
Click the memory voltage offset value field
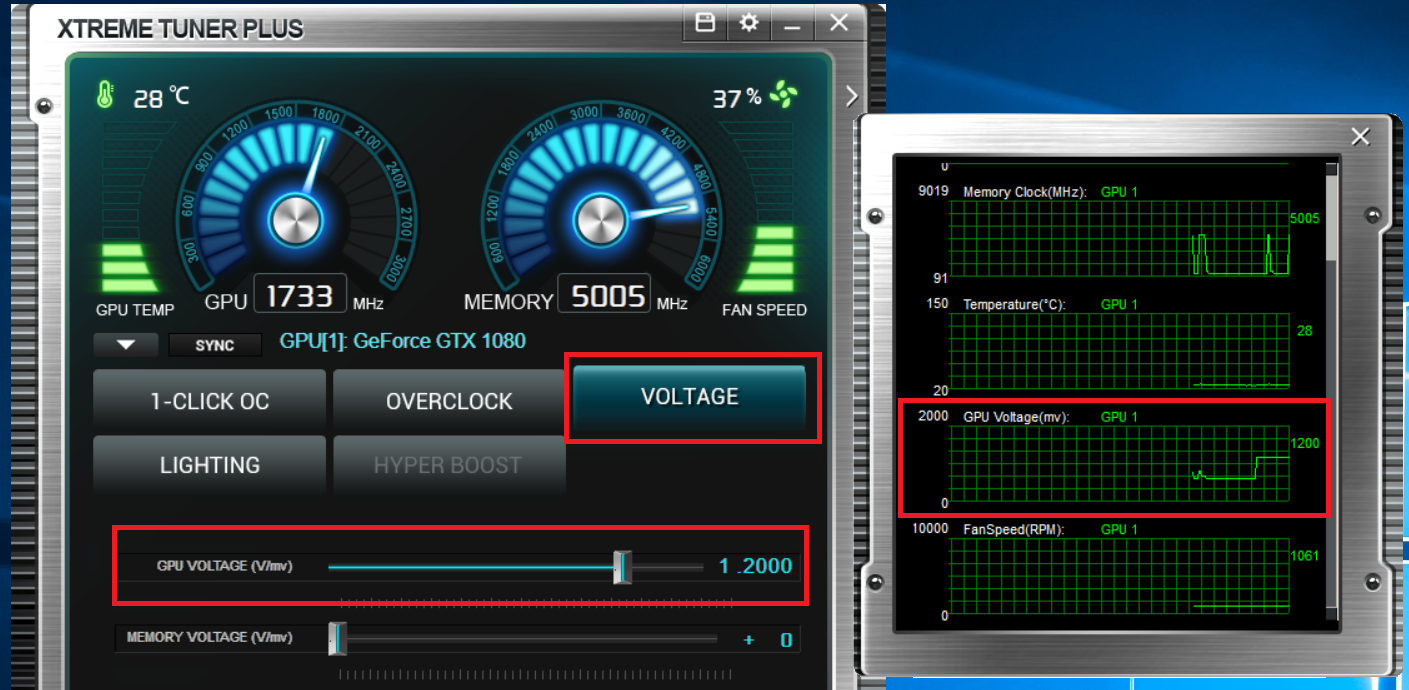(767, 640)
